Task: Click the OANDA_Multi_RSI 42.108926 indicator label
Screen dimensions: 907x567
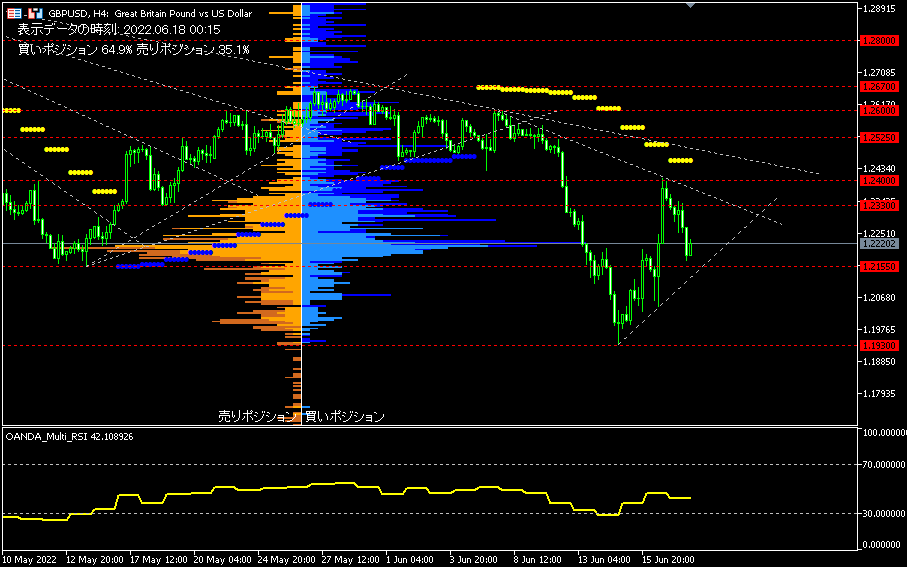Action: point(69,437)
